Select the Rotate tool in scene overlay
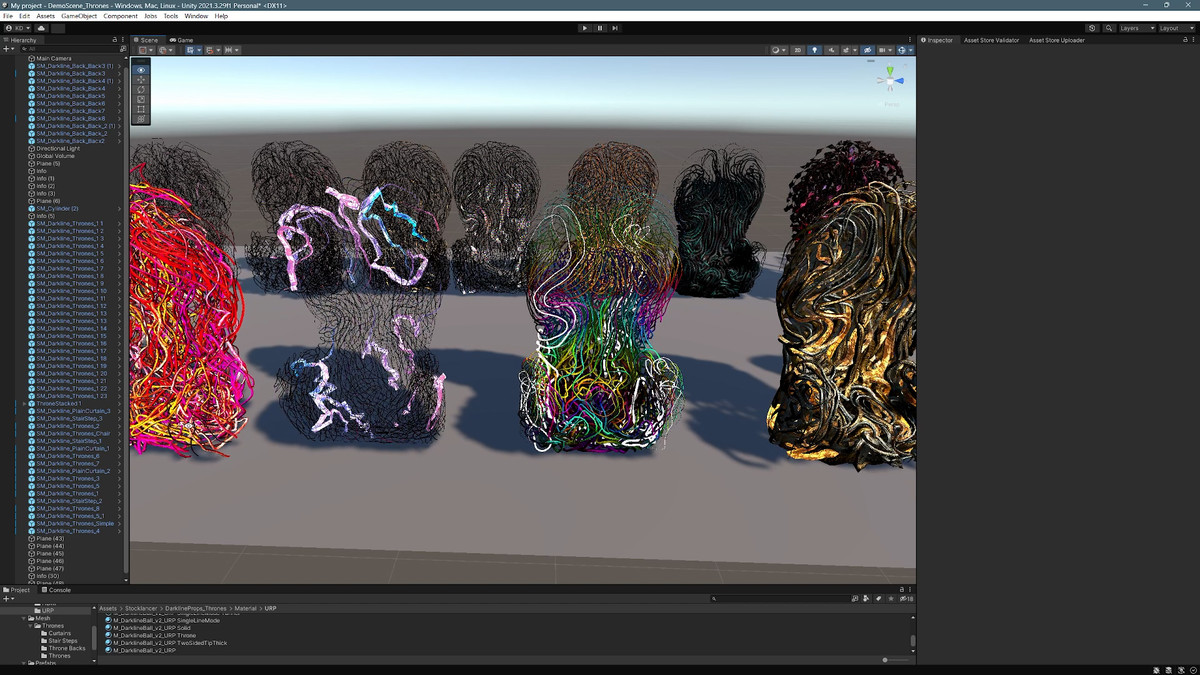The height and width of the screenshot is (675, 1200). click(x=141, y=89)
